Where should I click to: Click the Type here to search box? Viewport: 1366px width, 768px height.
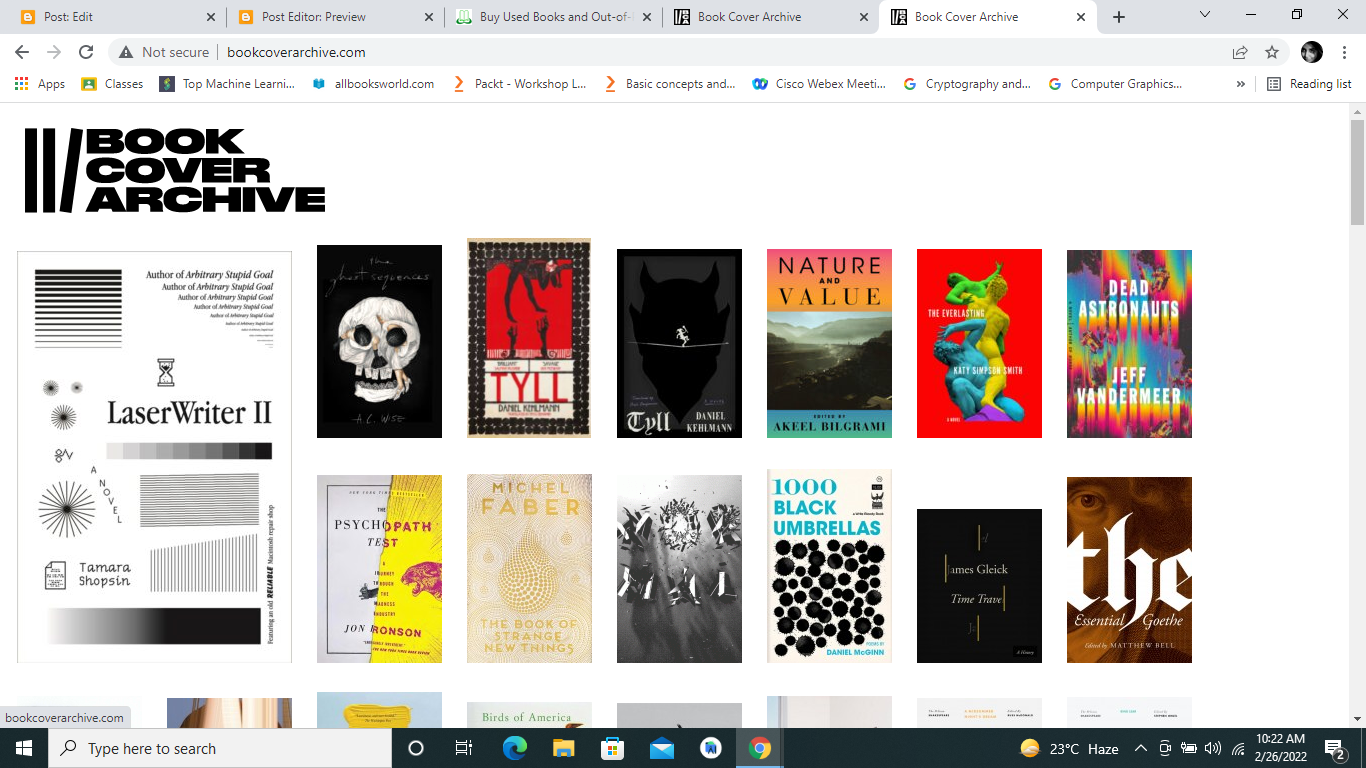coord(220,748)
